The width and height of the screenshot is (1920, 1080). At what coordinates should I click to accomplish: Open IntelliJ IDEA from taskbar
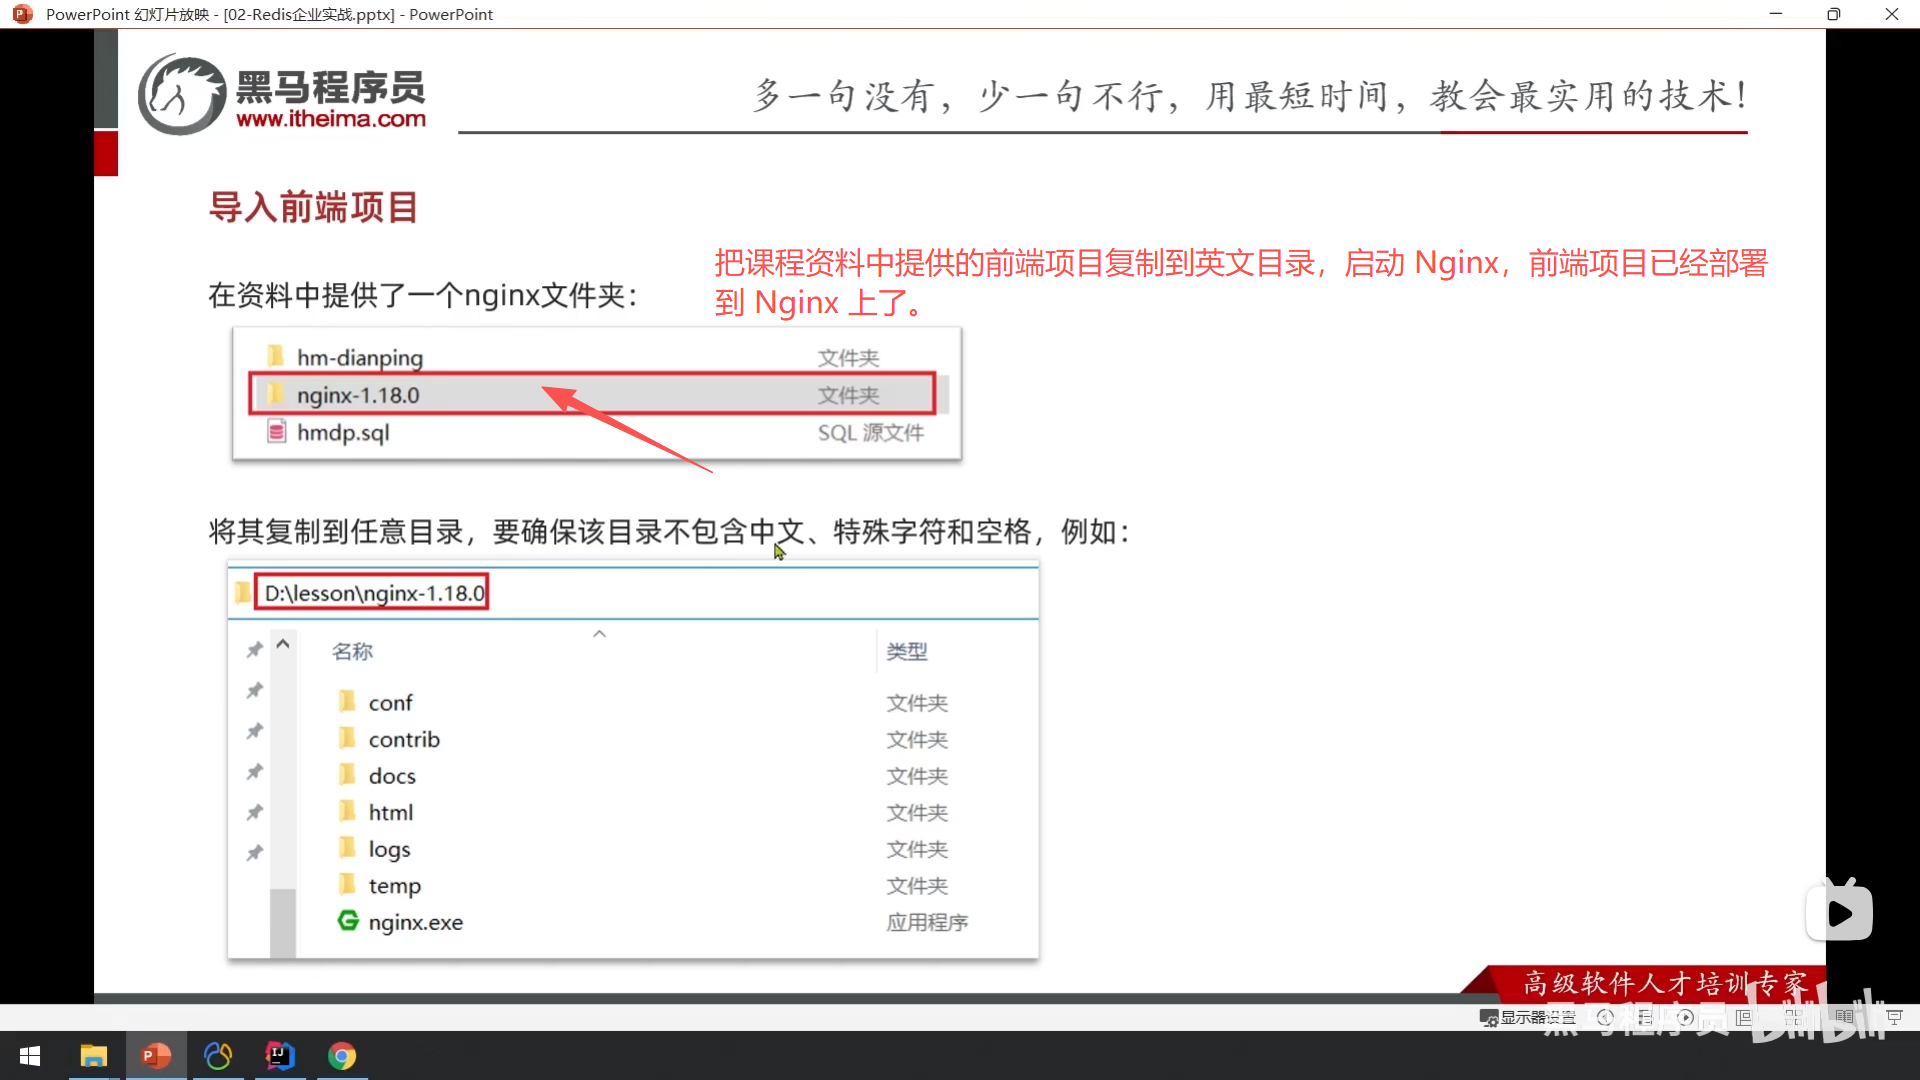(280, 1056)
